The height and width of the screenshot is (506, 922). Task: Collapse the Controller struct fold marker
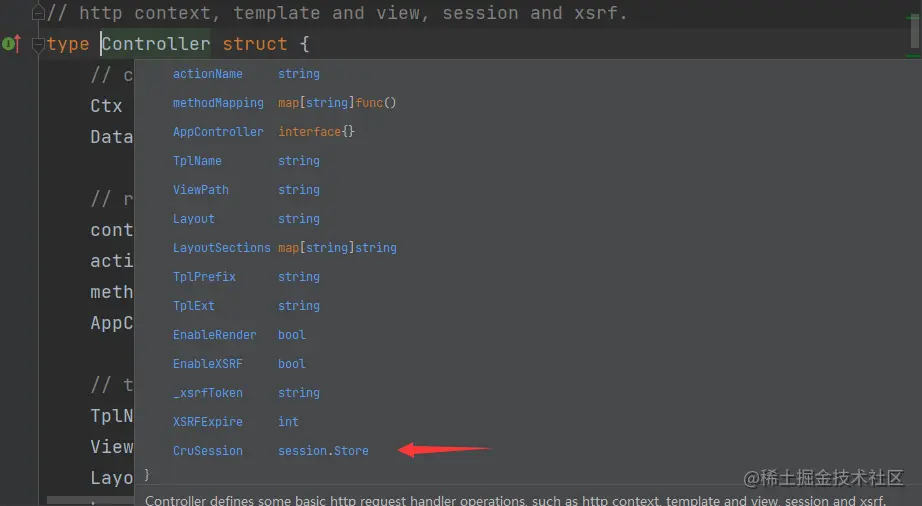[38, 45]
